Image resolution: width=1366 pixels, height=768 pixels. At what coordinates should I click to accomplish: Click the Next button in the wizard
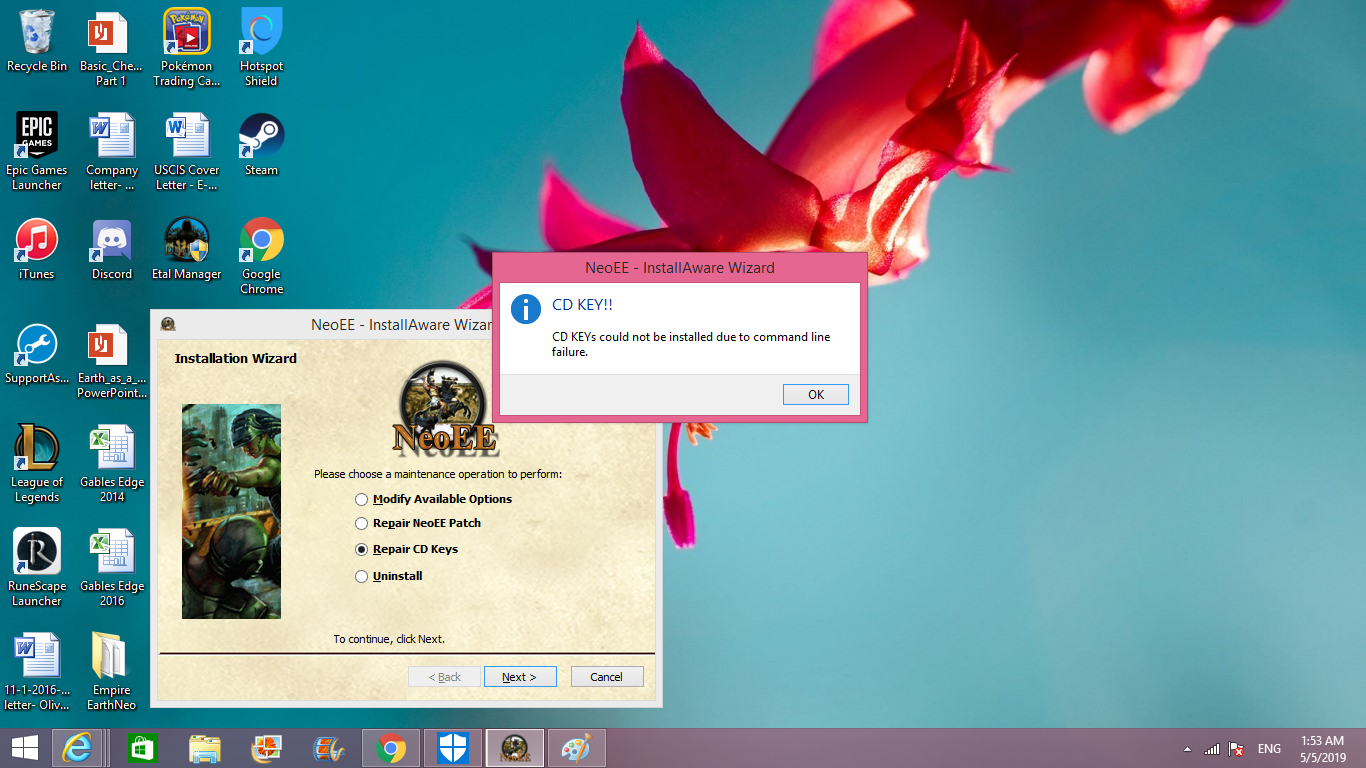tap(519, 677)
